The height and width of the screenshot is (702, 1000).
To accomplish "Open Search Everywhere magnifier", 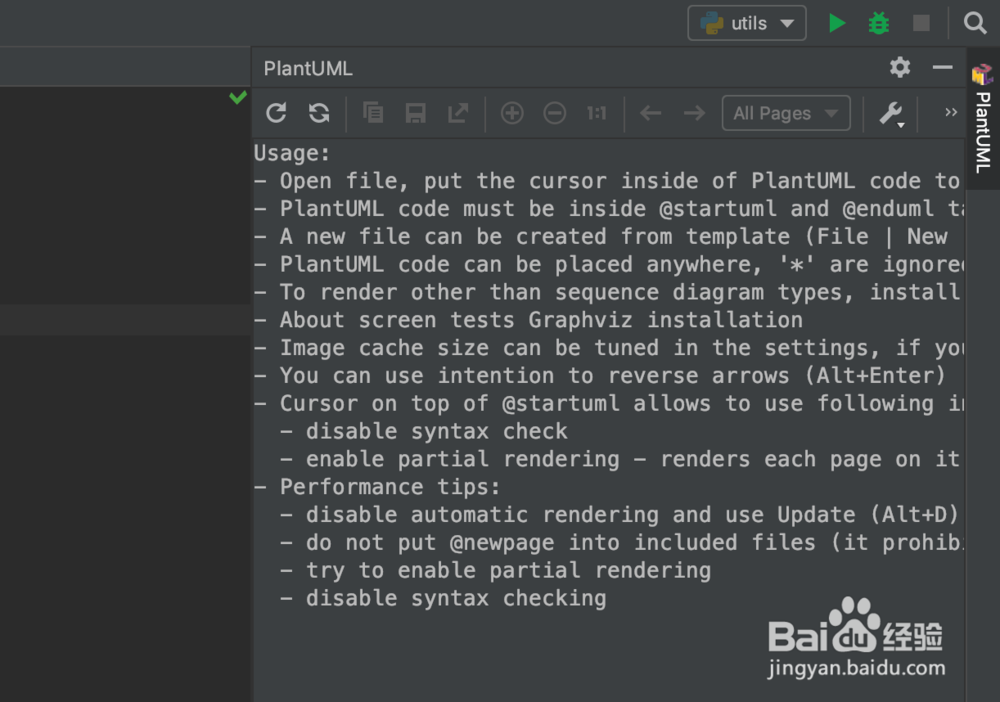I will point(975,23).
